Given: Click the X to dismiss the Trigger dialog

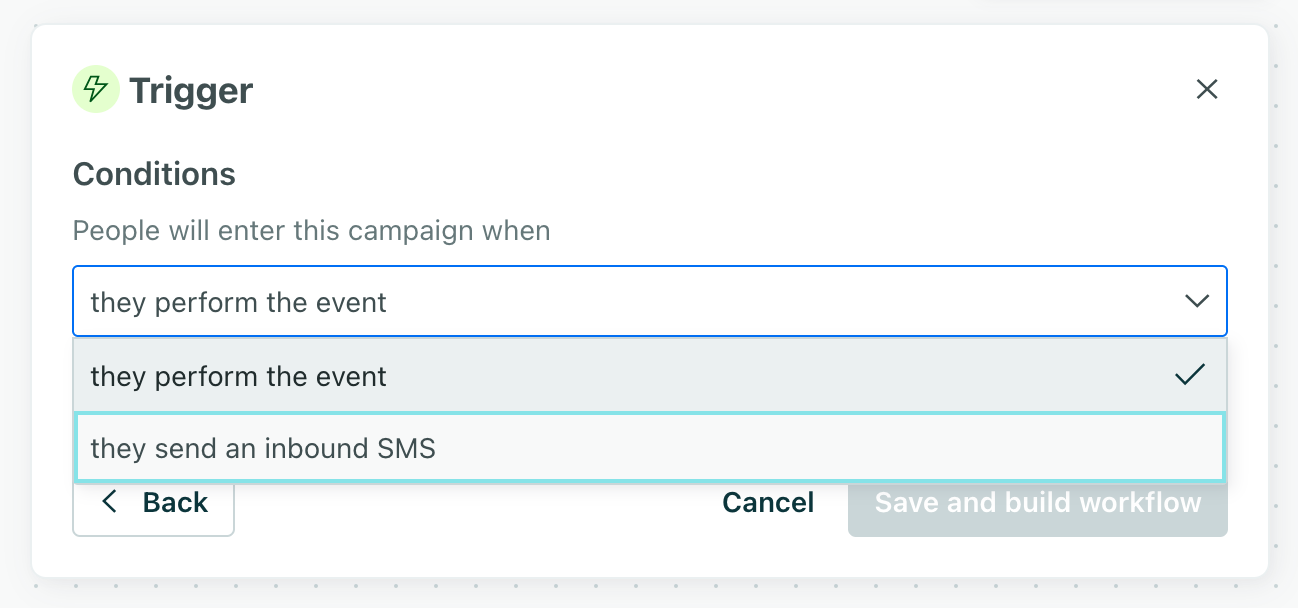Looking at the screenshot, I should (1207, 89).
